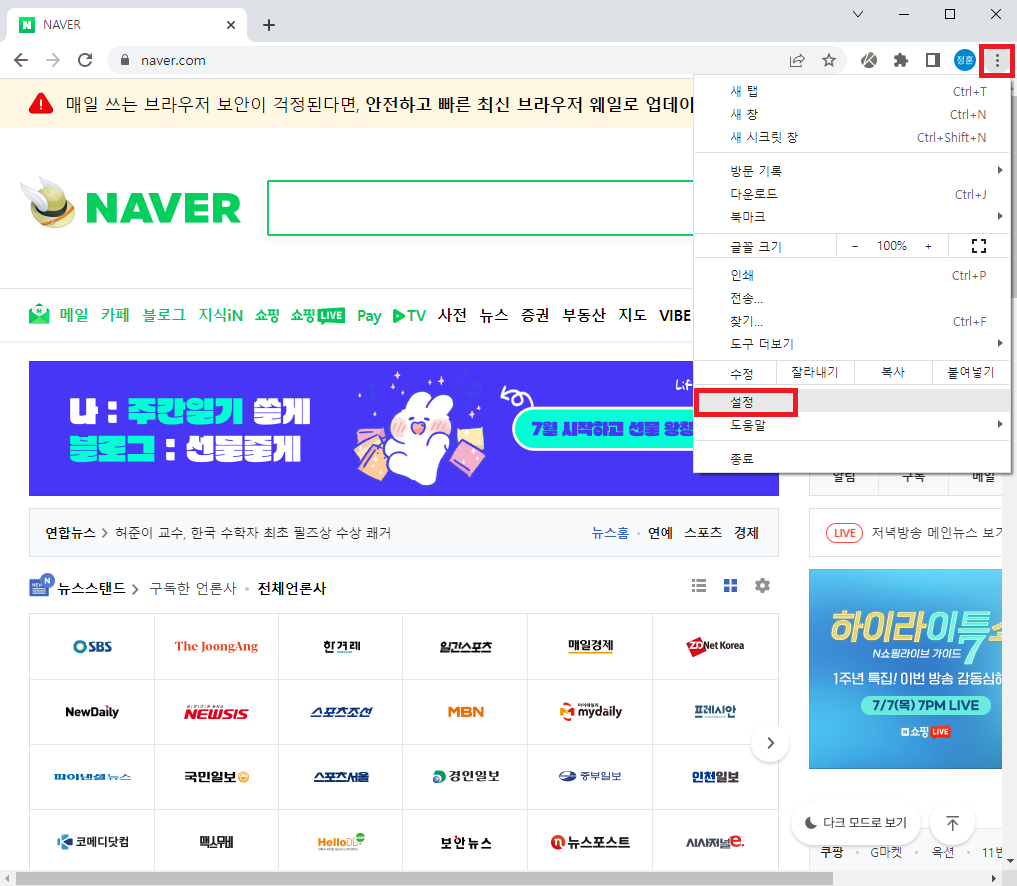Bookmark this page with the star icon
Screen dimensions: 1017x886
click(829, 60)
